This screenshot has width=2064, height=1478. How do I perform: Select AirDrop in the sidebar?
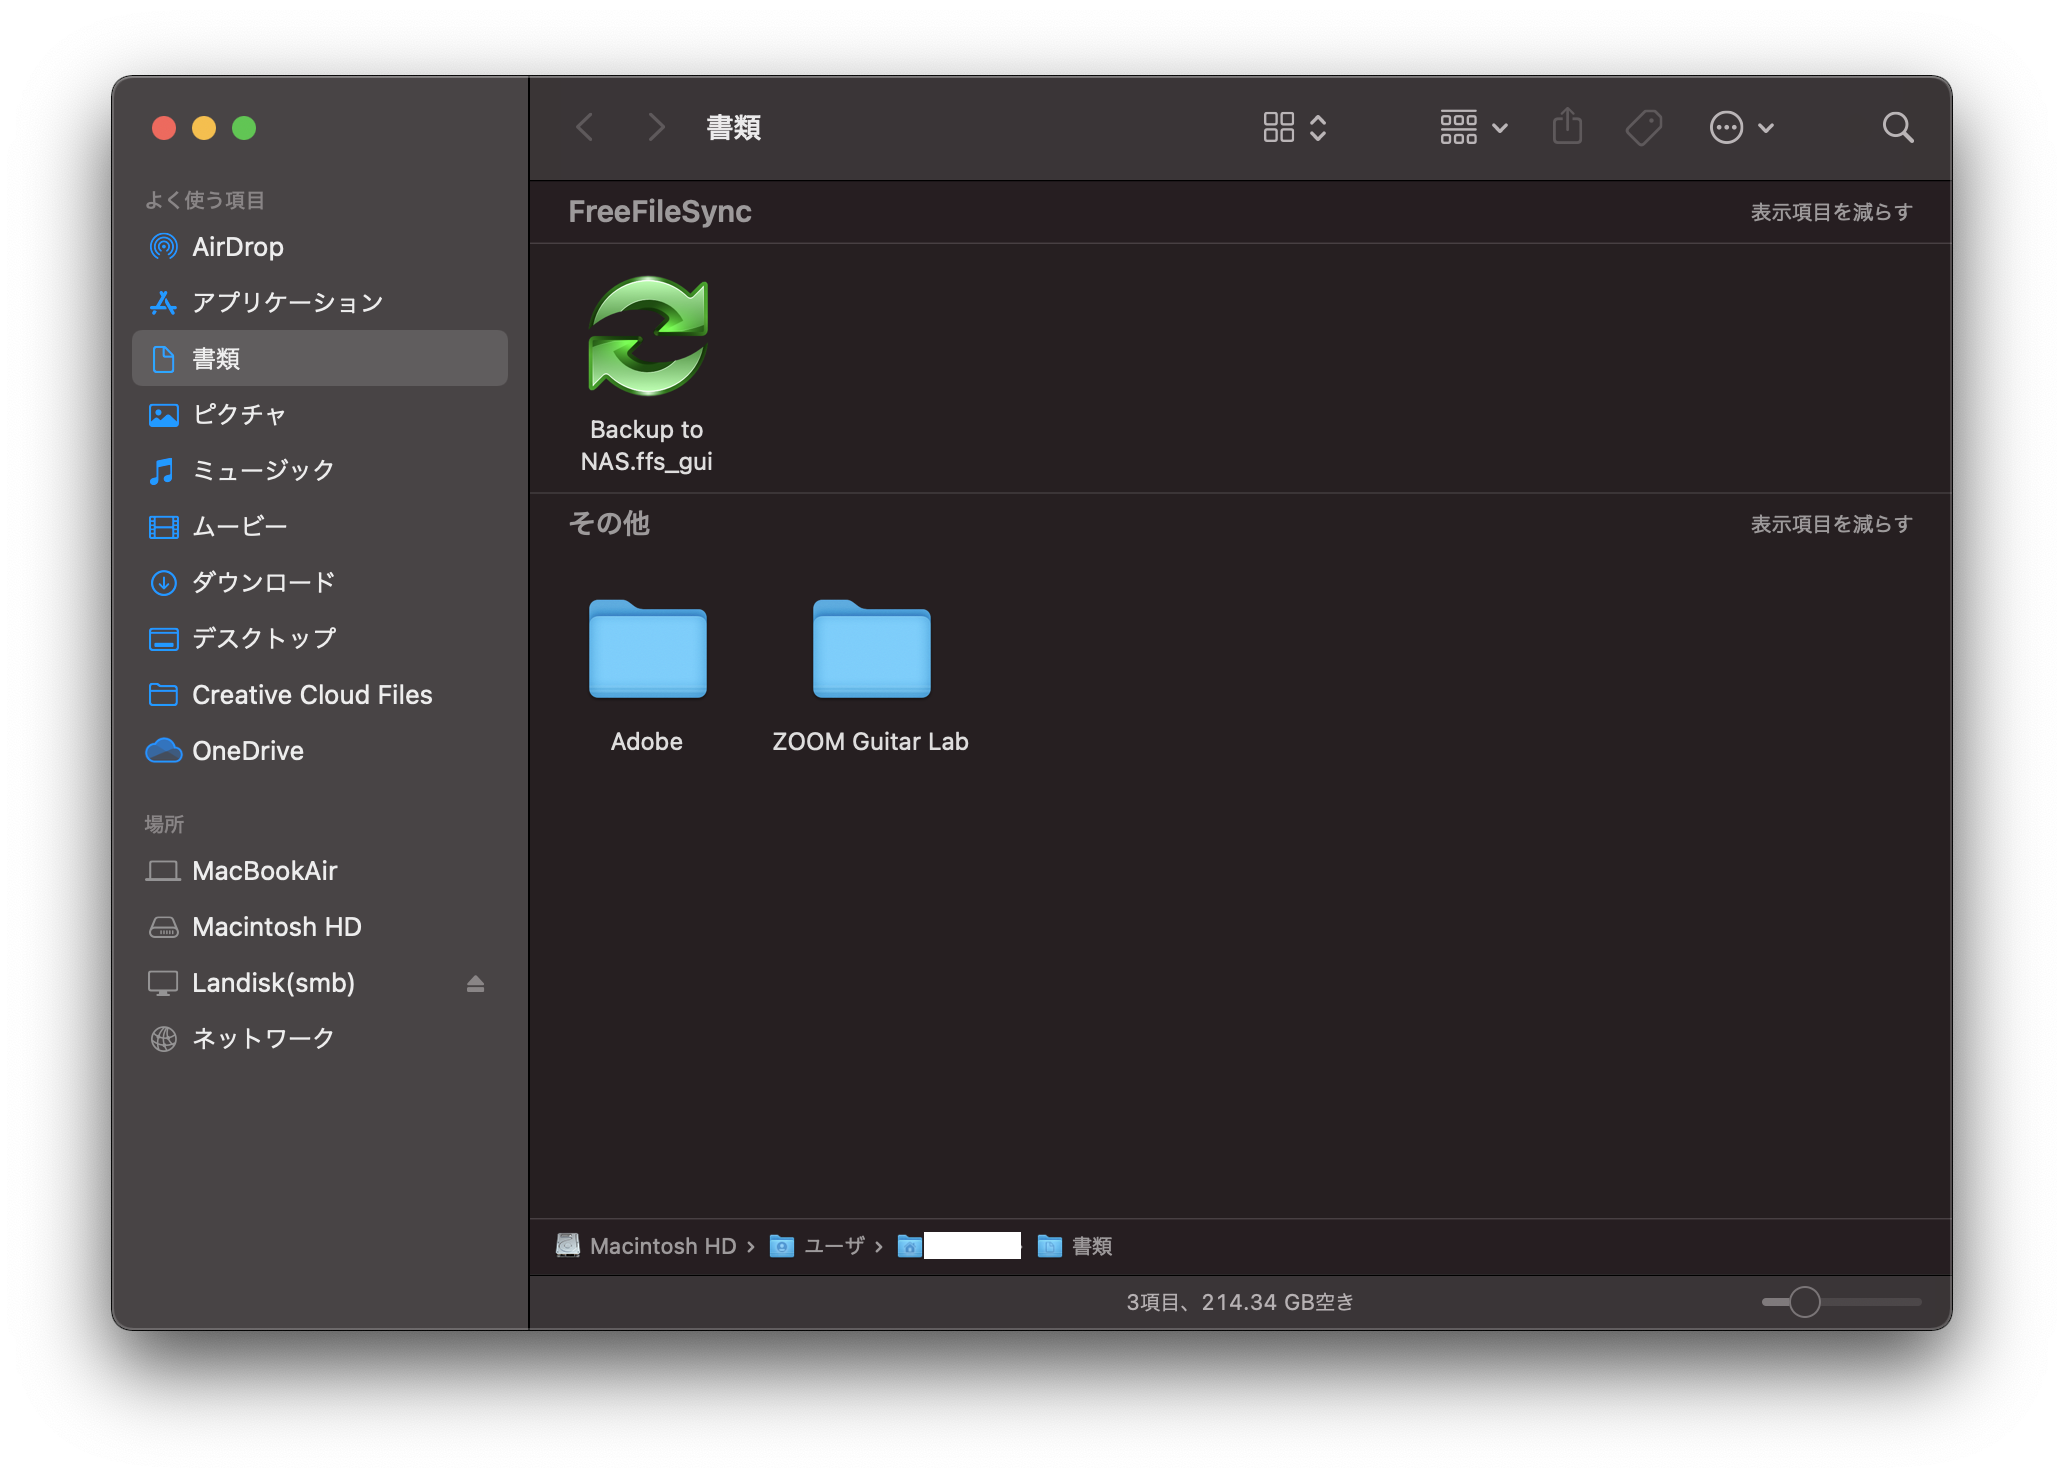tap(237, 247)
